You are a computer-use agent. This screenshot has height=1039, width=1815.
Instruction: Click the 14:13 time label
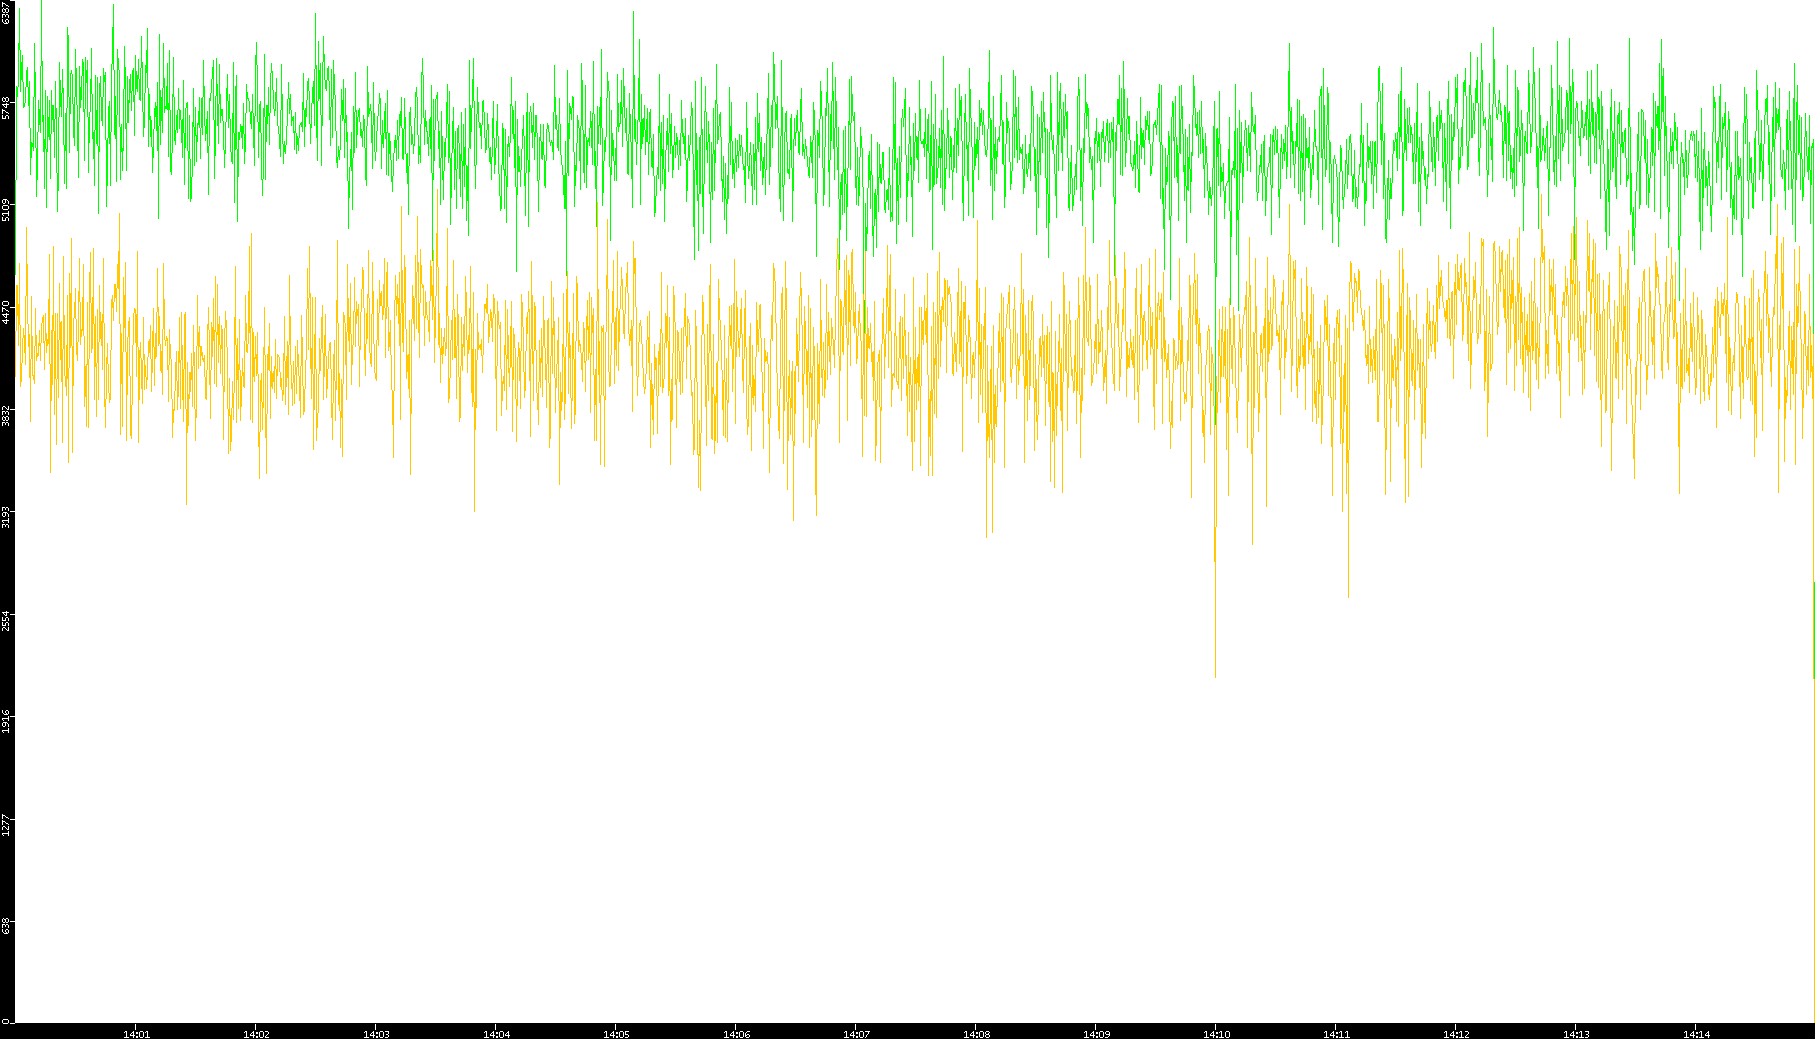[x=1576, y=1033]
